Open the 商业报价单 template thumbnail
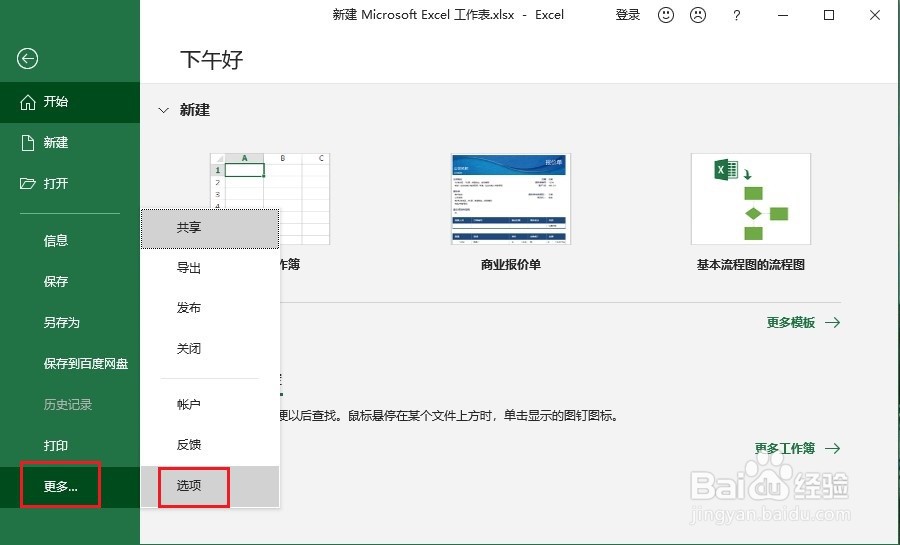Screen dimensions: 900x545 point(511,198)
